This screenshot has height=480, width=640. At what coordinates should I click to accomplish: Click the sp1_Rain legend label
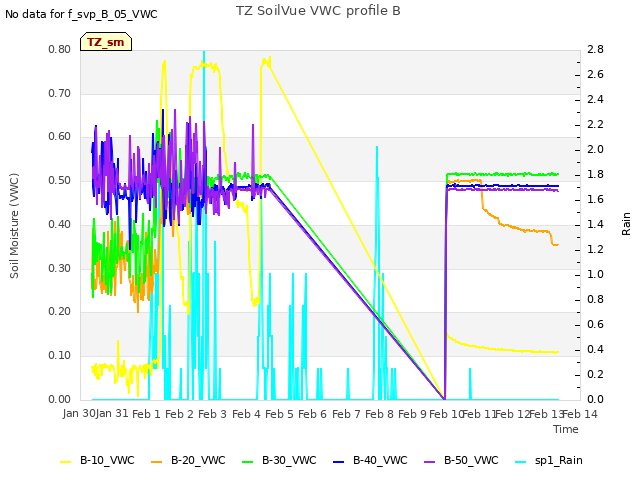click(559, 461)
